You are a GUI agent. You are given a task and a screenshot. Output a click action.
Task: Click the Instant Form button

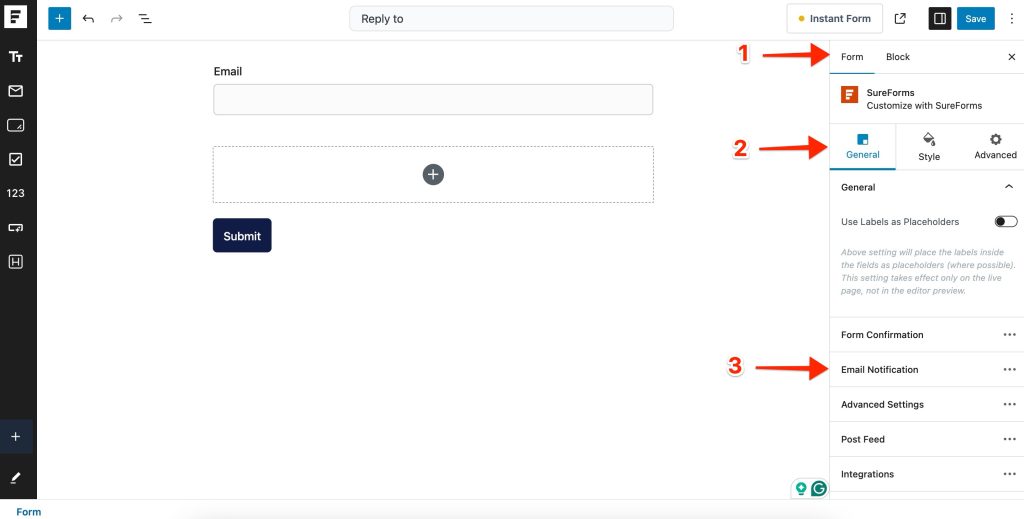coord(835,18)
